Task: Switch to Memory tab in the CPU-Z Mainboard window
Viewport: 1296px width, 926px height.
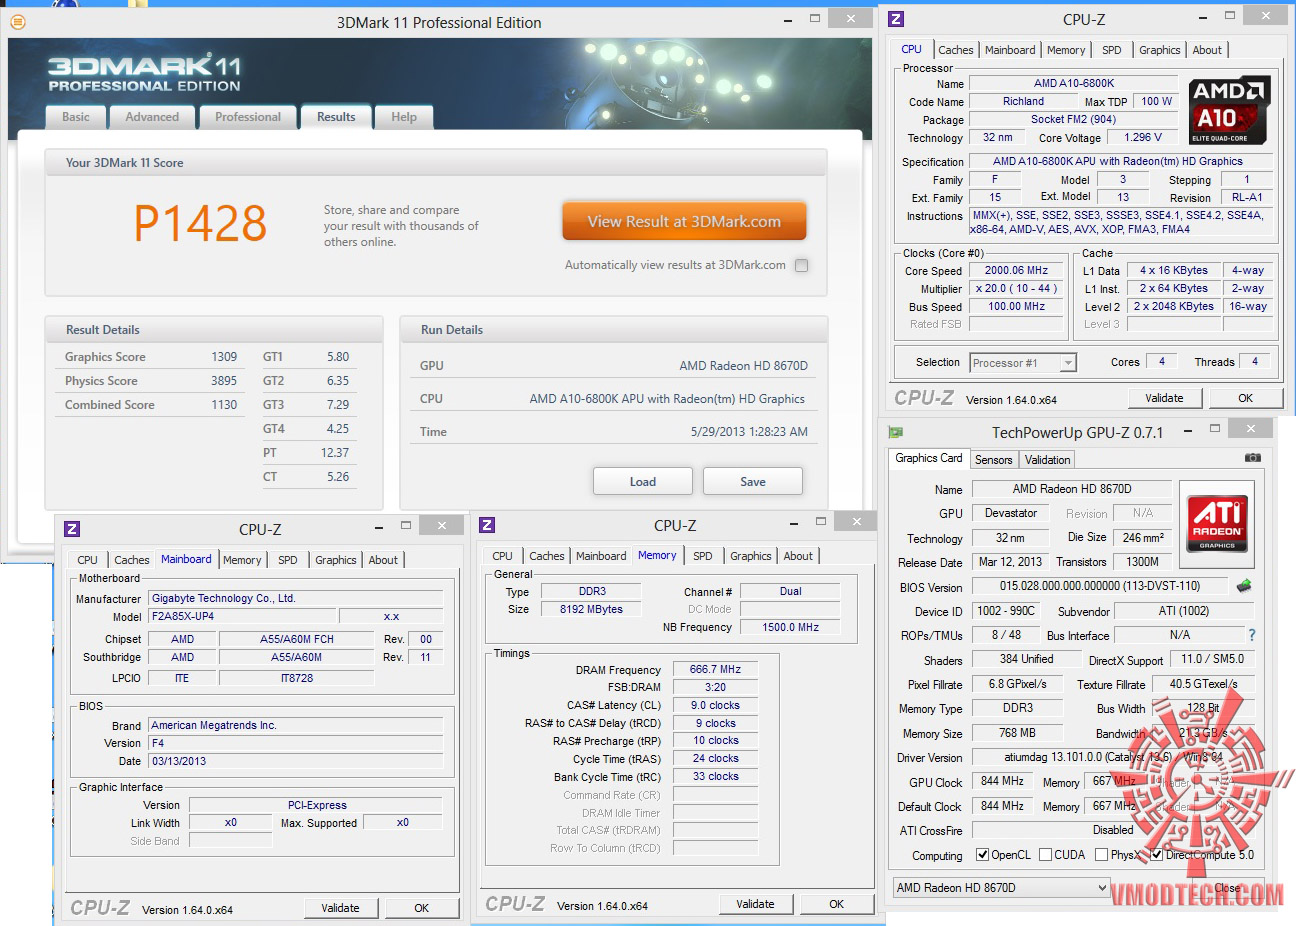Action: (x=242, y=560)
